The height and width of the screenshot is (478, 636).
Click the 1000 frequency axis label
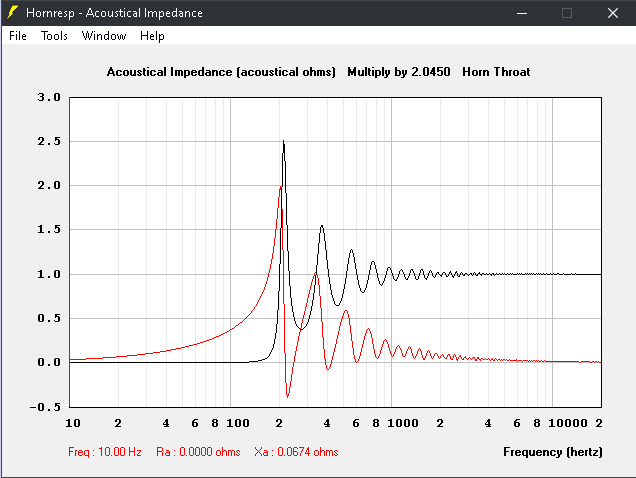tap(402, 423)
